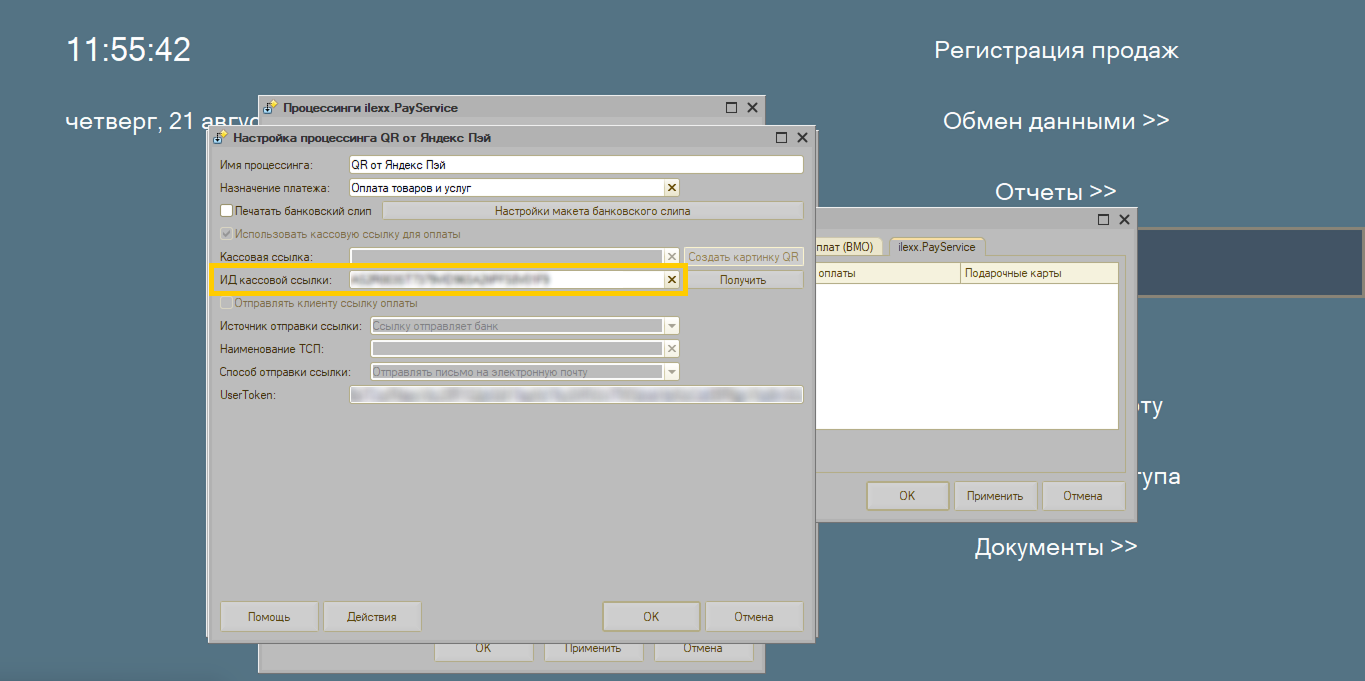Toggle Использовать кассовую ссылку для оплаты checkbox

coord(226,234)
